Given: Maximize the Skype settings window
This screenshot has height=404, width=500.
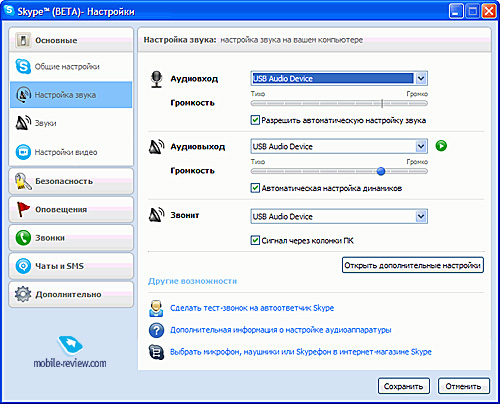Looking at the screenshot, I should pos(472,12).
